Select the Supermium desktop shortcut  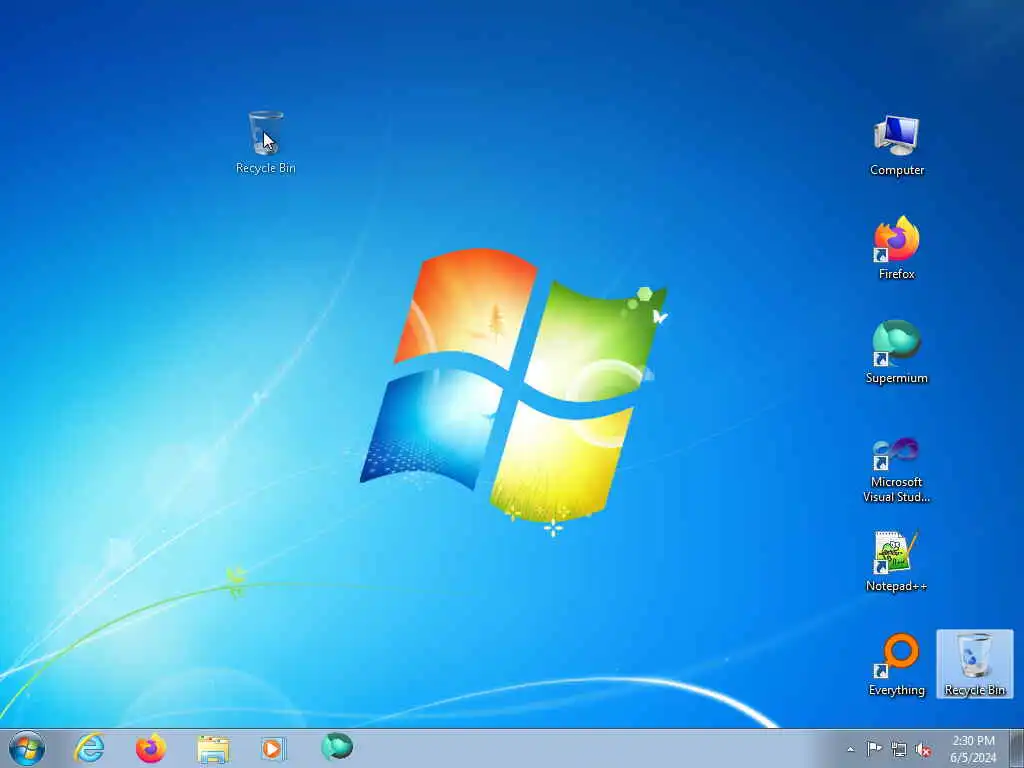coord(897,351)
